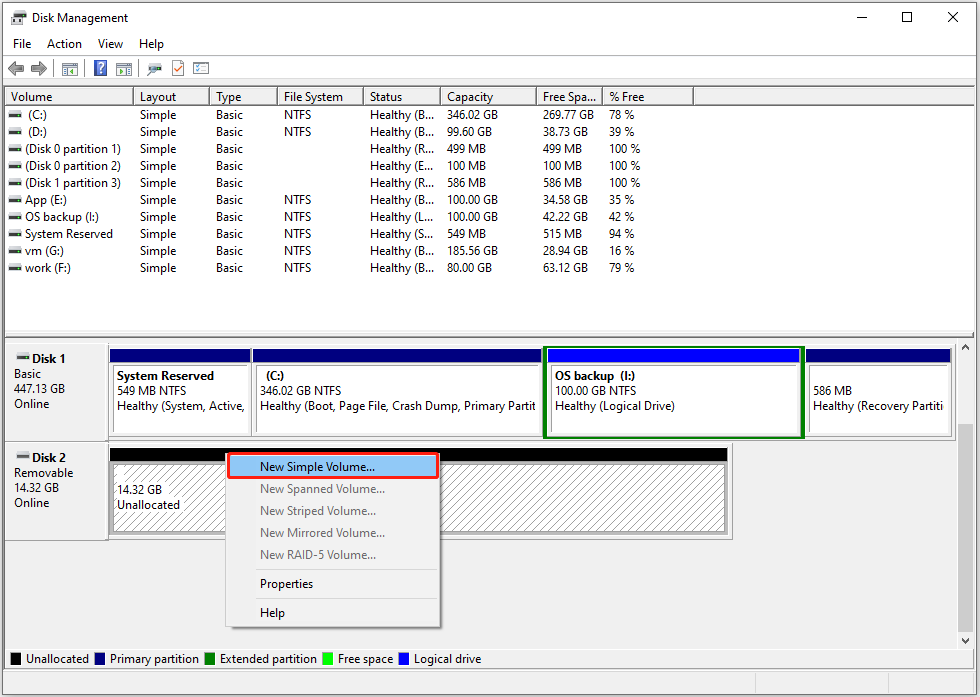The image size is (980, 697).
Task: Click the drive icon beside work (F:)
Action: 13,267
